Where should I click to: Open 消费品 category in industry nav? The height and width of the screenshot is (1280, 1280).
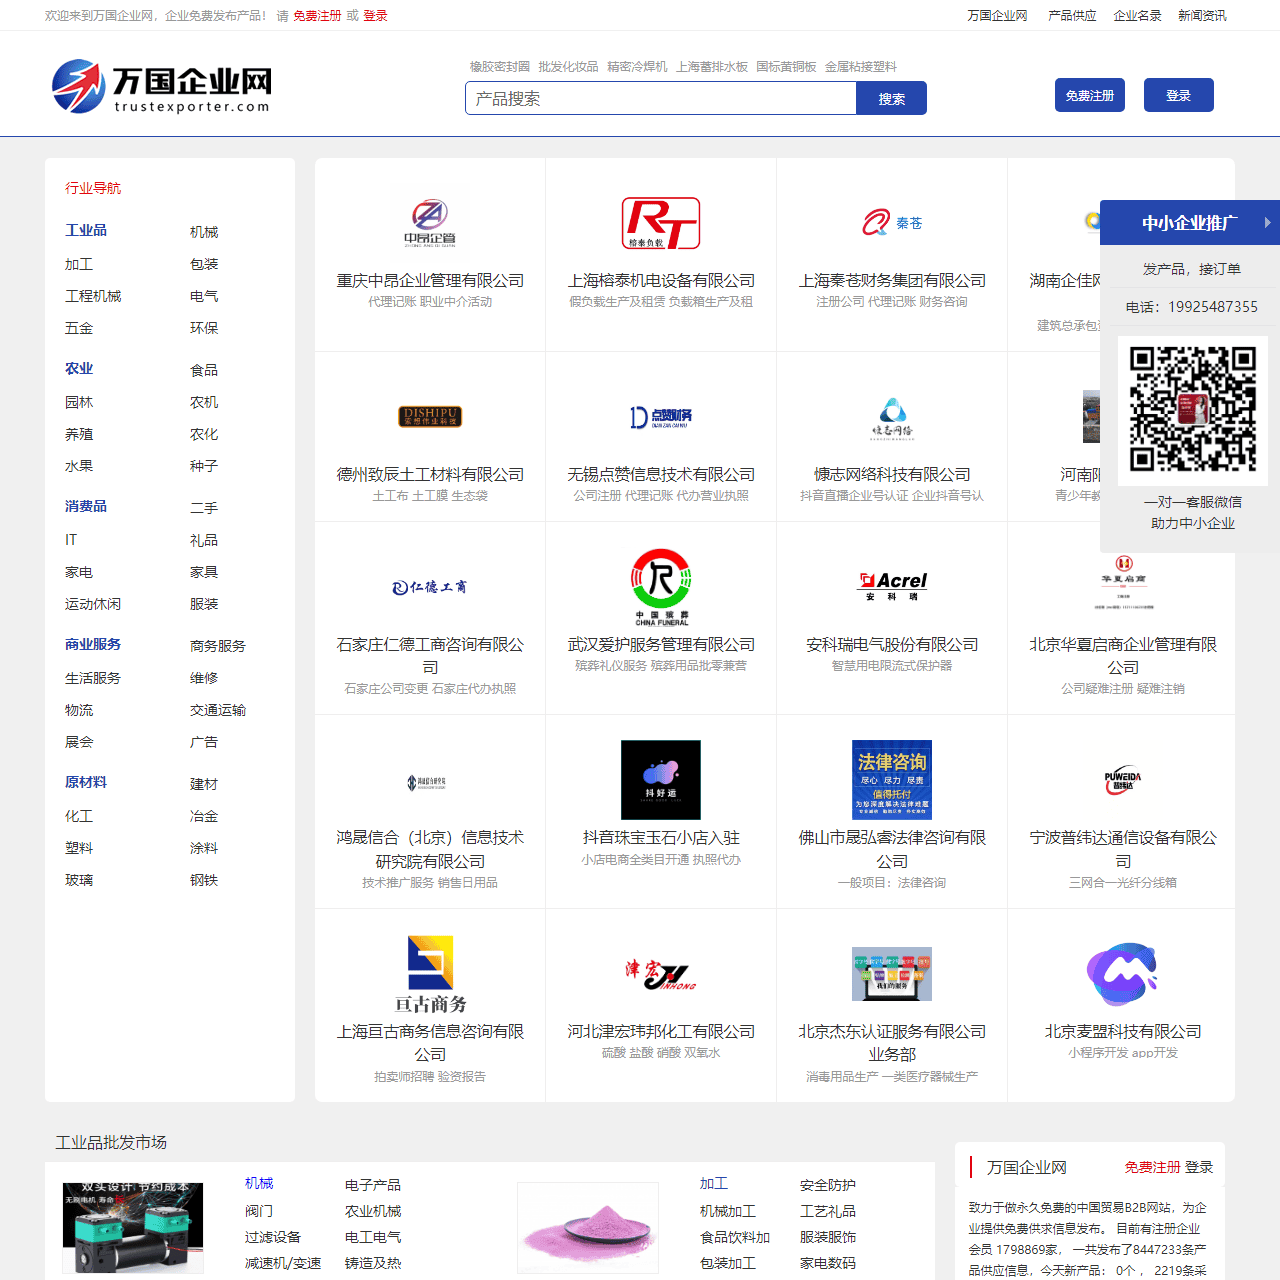click(86, 506)
